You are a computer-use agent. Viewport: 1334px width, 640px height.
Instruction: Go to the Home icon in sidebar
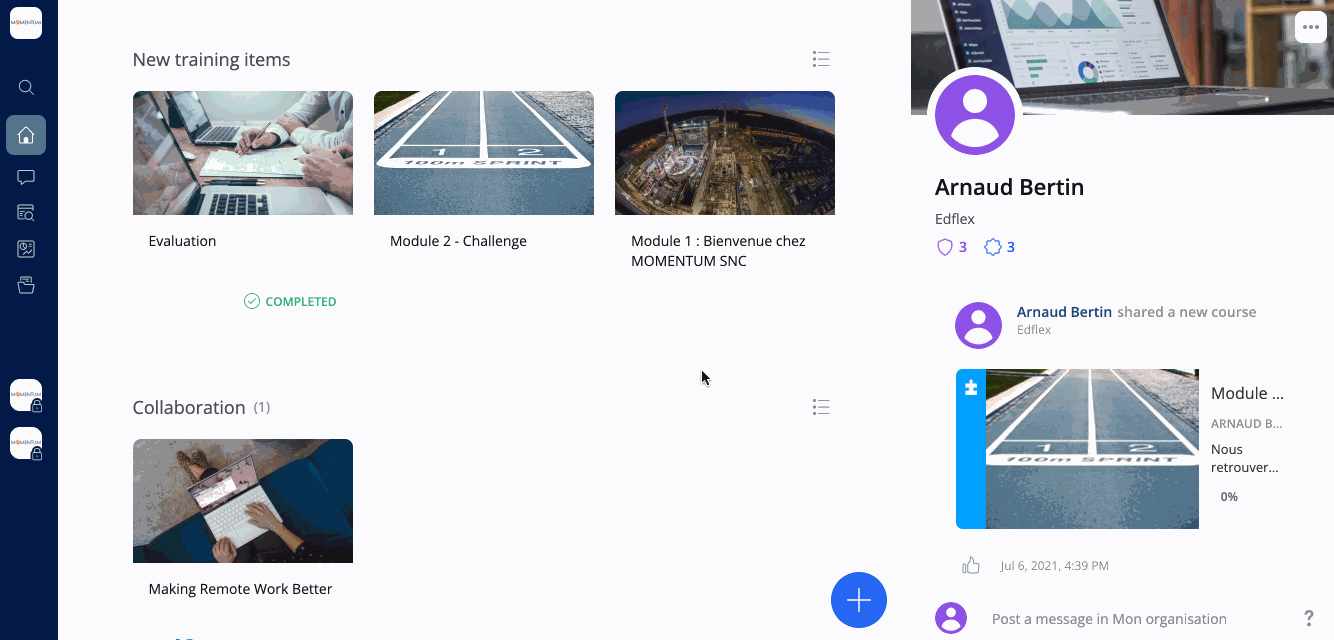click(26, 135)
